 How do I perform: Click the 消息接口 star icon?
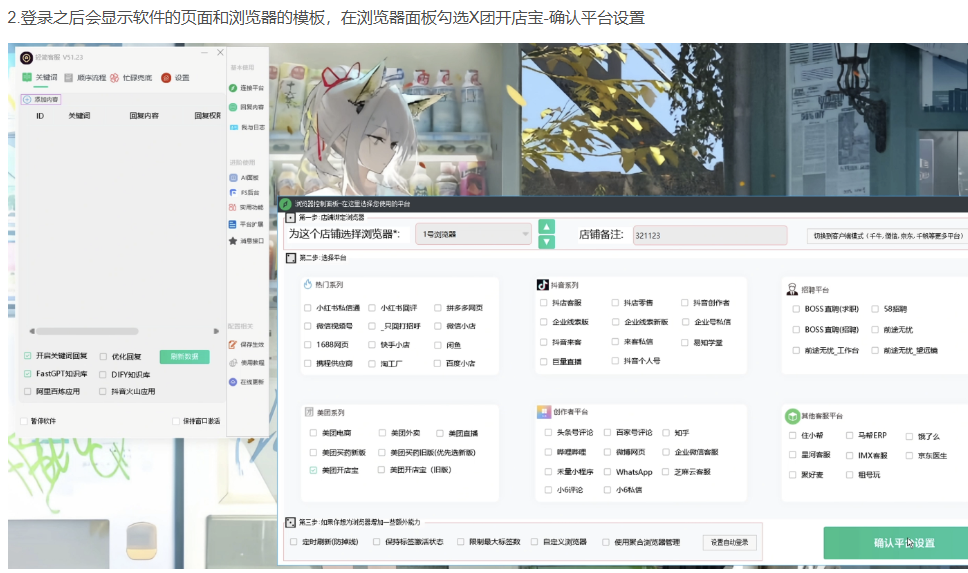pyautogui.click(x=233, y=241)
